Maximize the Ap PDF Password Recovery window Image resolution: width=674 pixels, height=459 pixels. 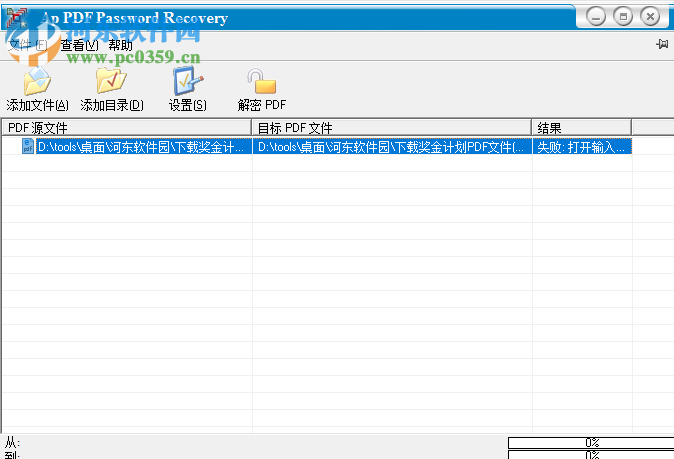click(x=623, y=17)
